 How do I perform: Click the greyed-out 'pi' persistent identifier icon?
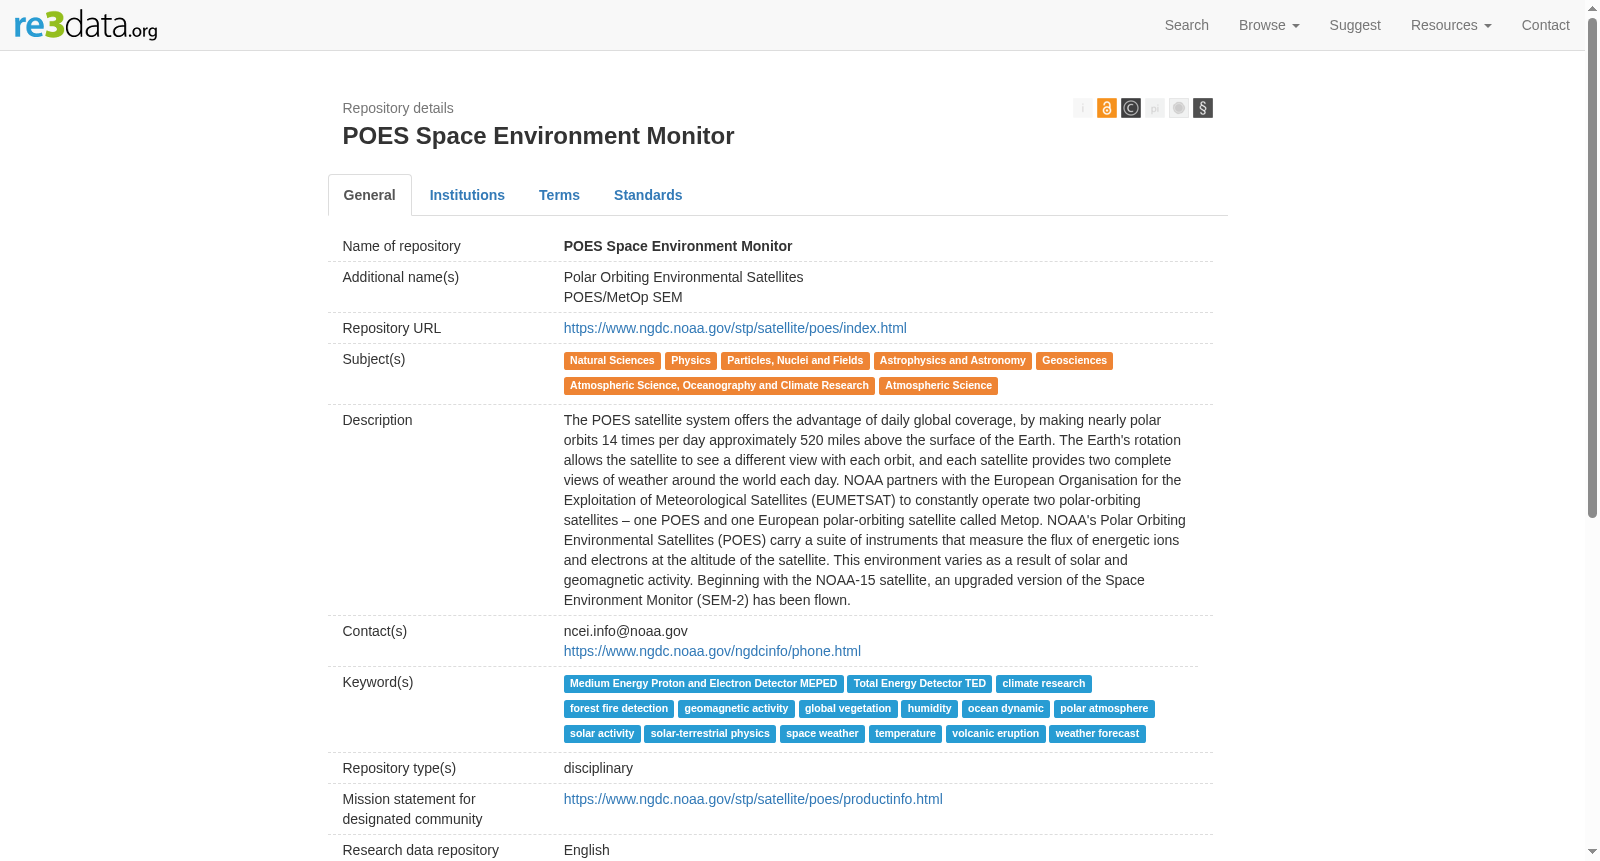[x=1155, y=108]
